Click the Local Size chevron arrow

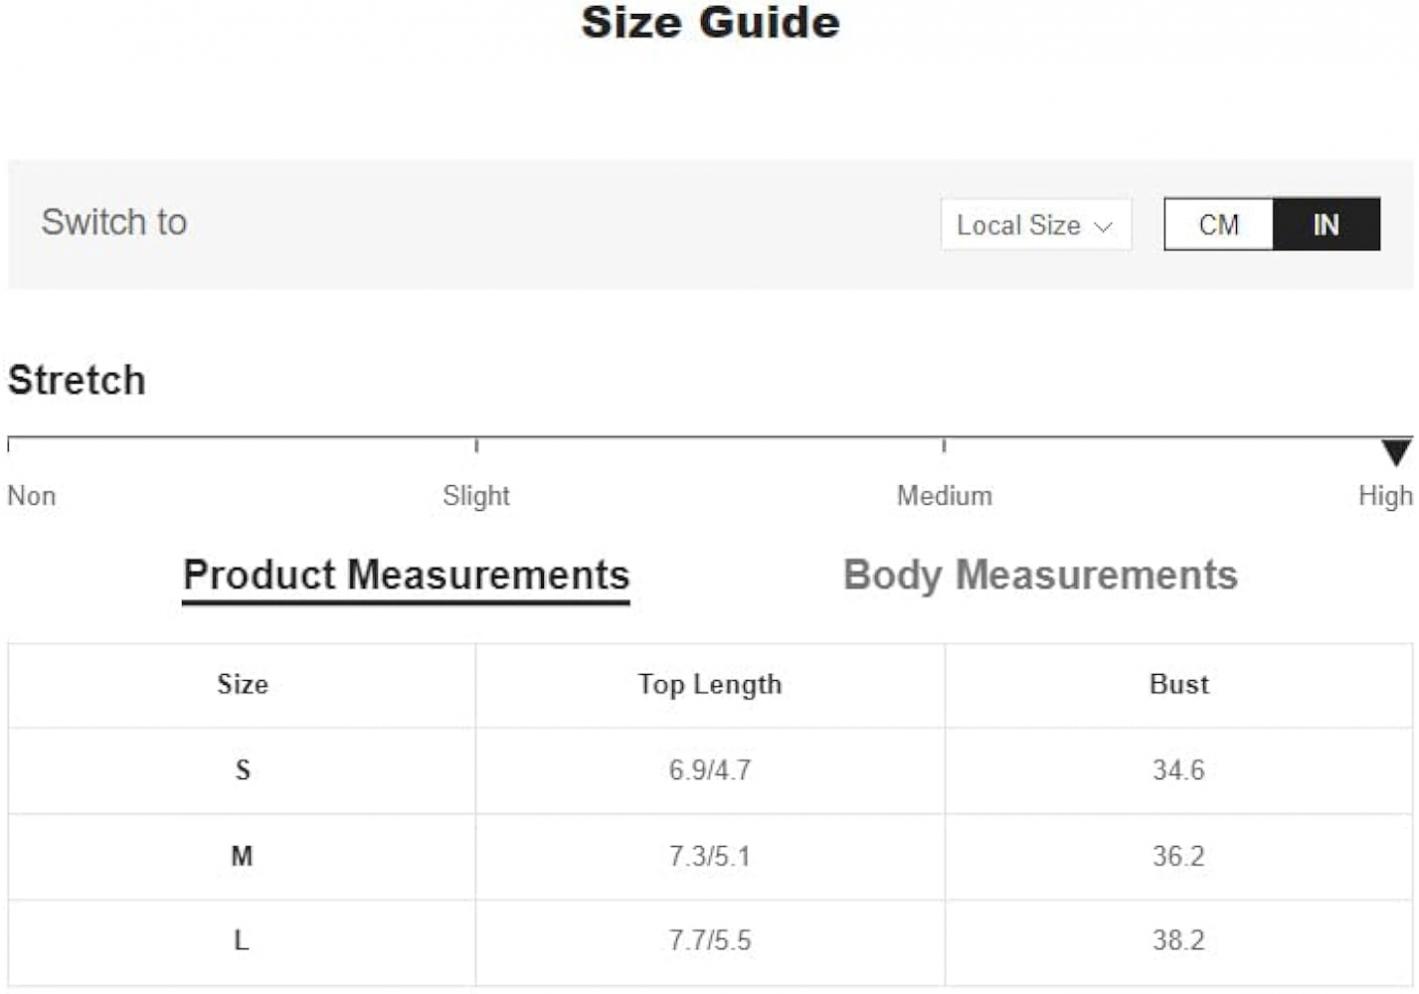1103,227
